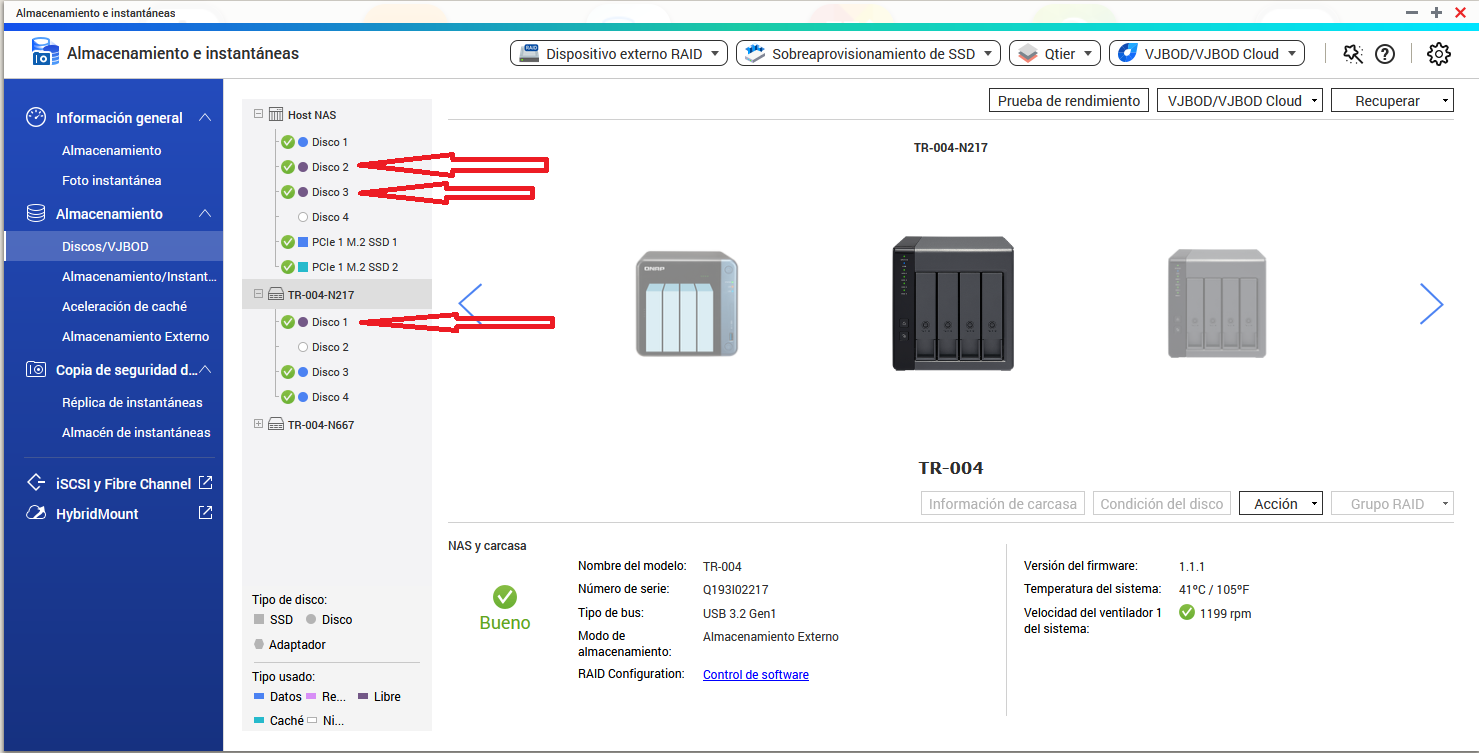Select the black TR-004 enclosure image

pyautogui.click(x=952, y=304)
